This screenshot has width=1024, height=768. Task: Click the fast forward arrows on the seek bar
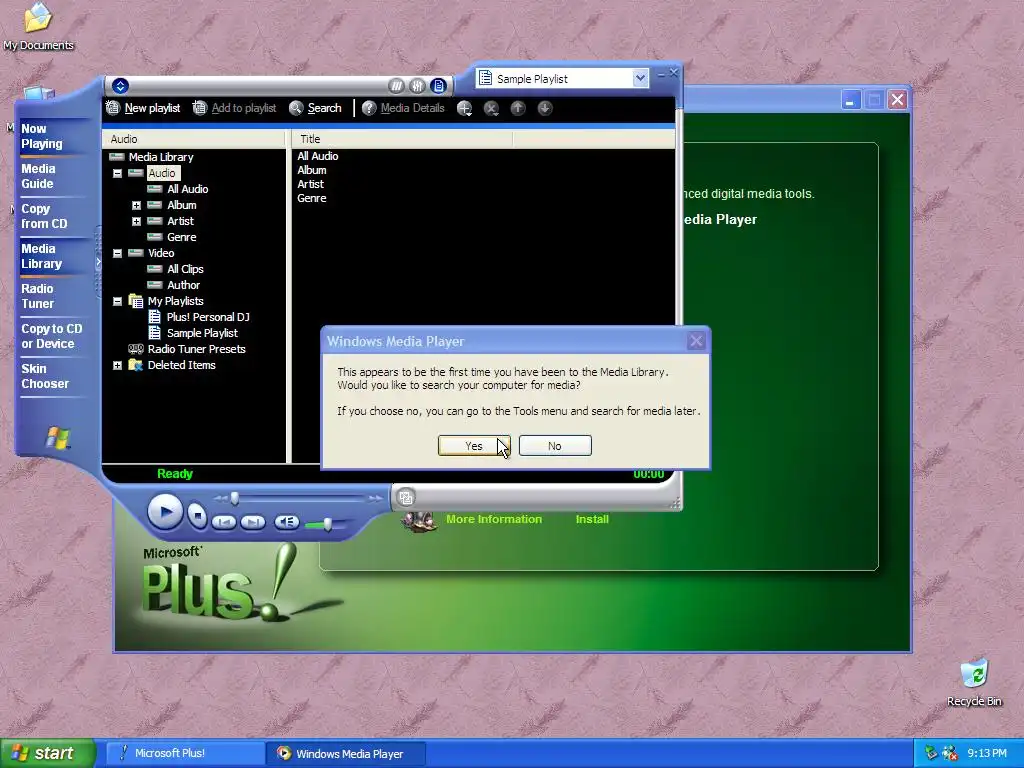[376, 498]
